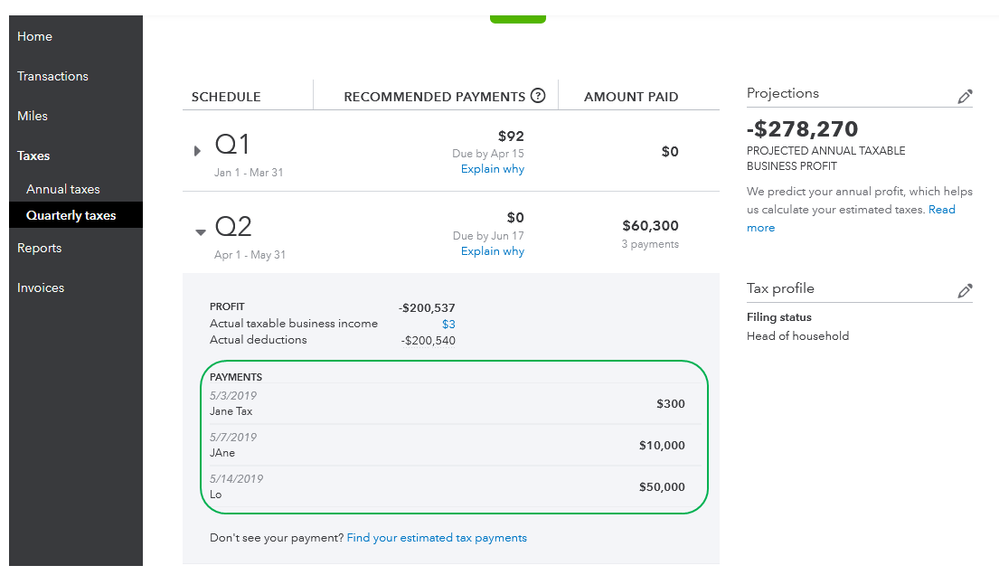The height and width of the screenshot is (575, 999).
Task: Edit Projections with the pencil icon
Action: 964,96
